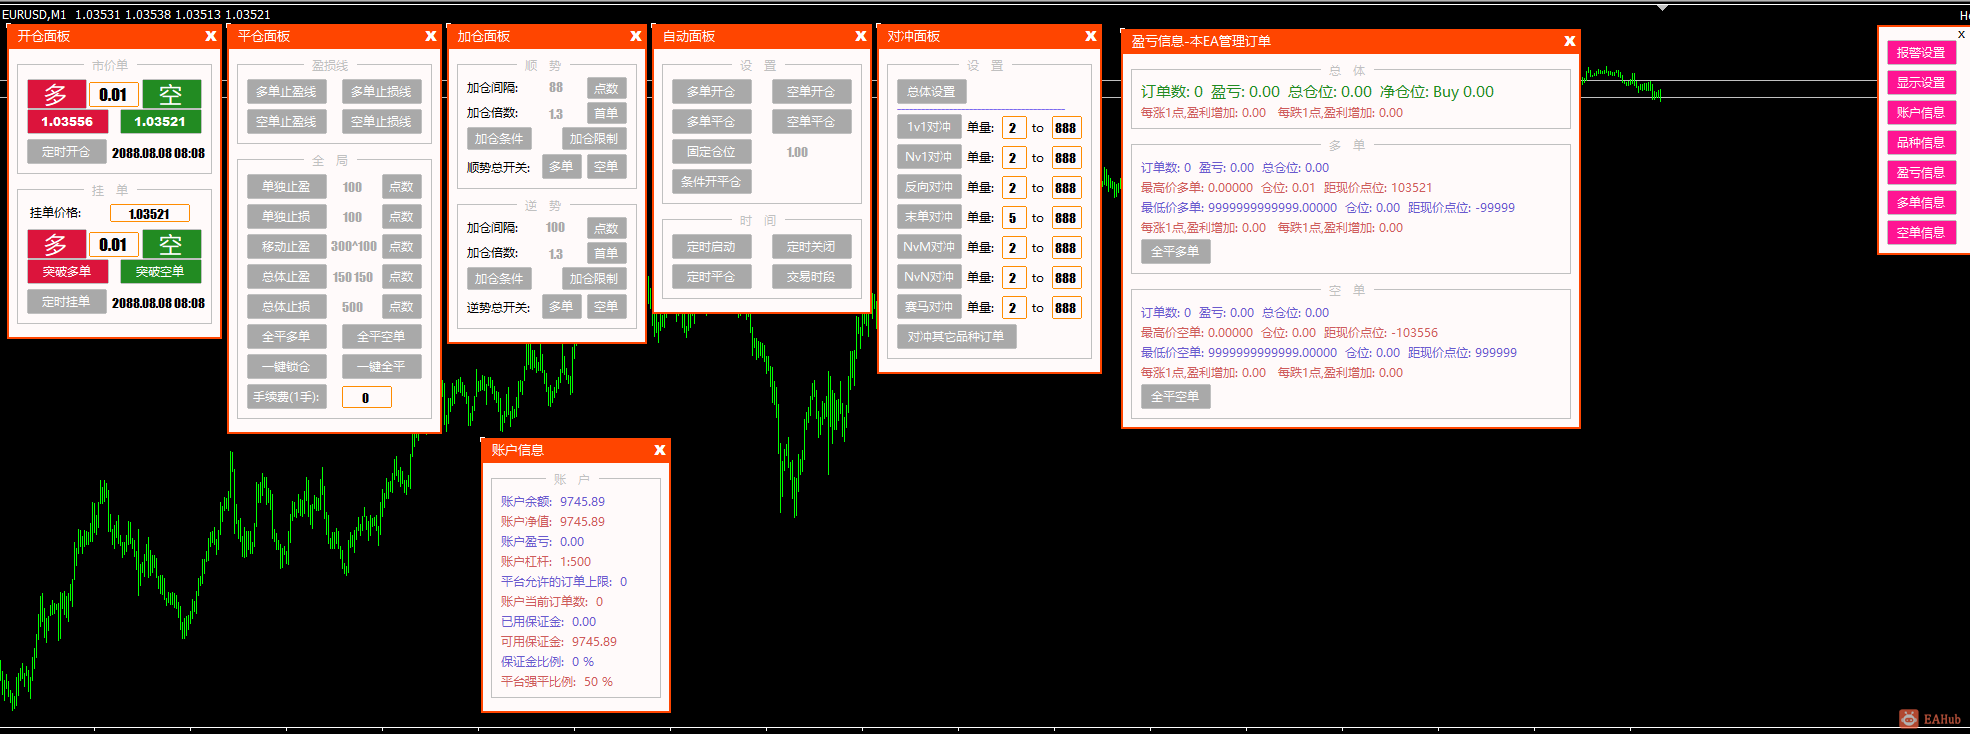Click the green 1.03521 price button in 市价单
The width and height of the screenshot is (1970, 734).
tap(160, 122)
